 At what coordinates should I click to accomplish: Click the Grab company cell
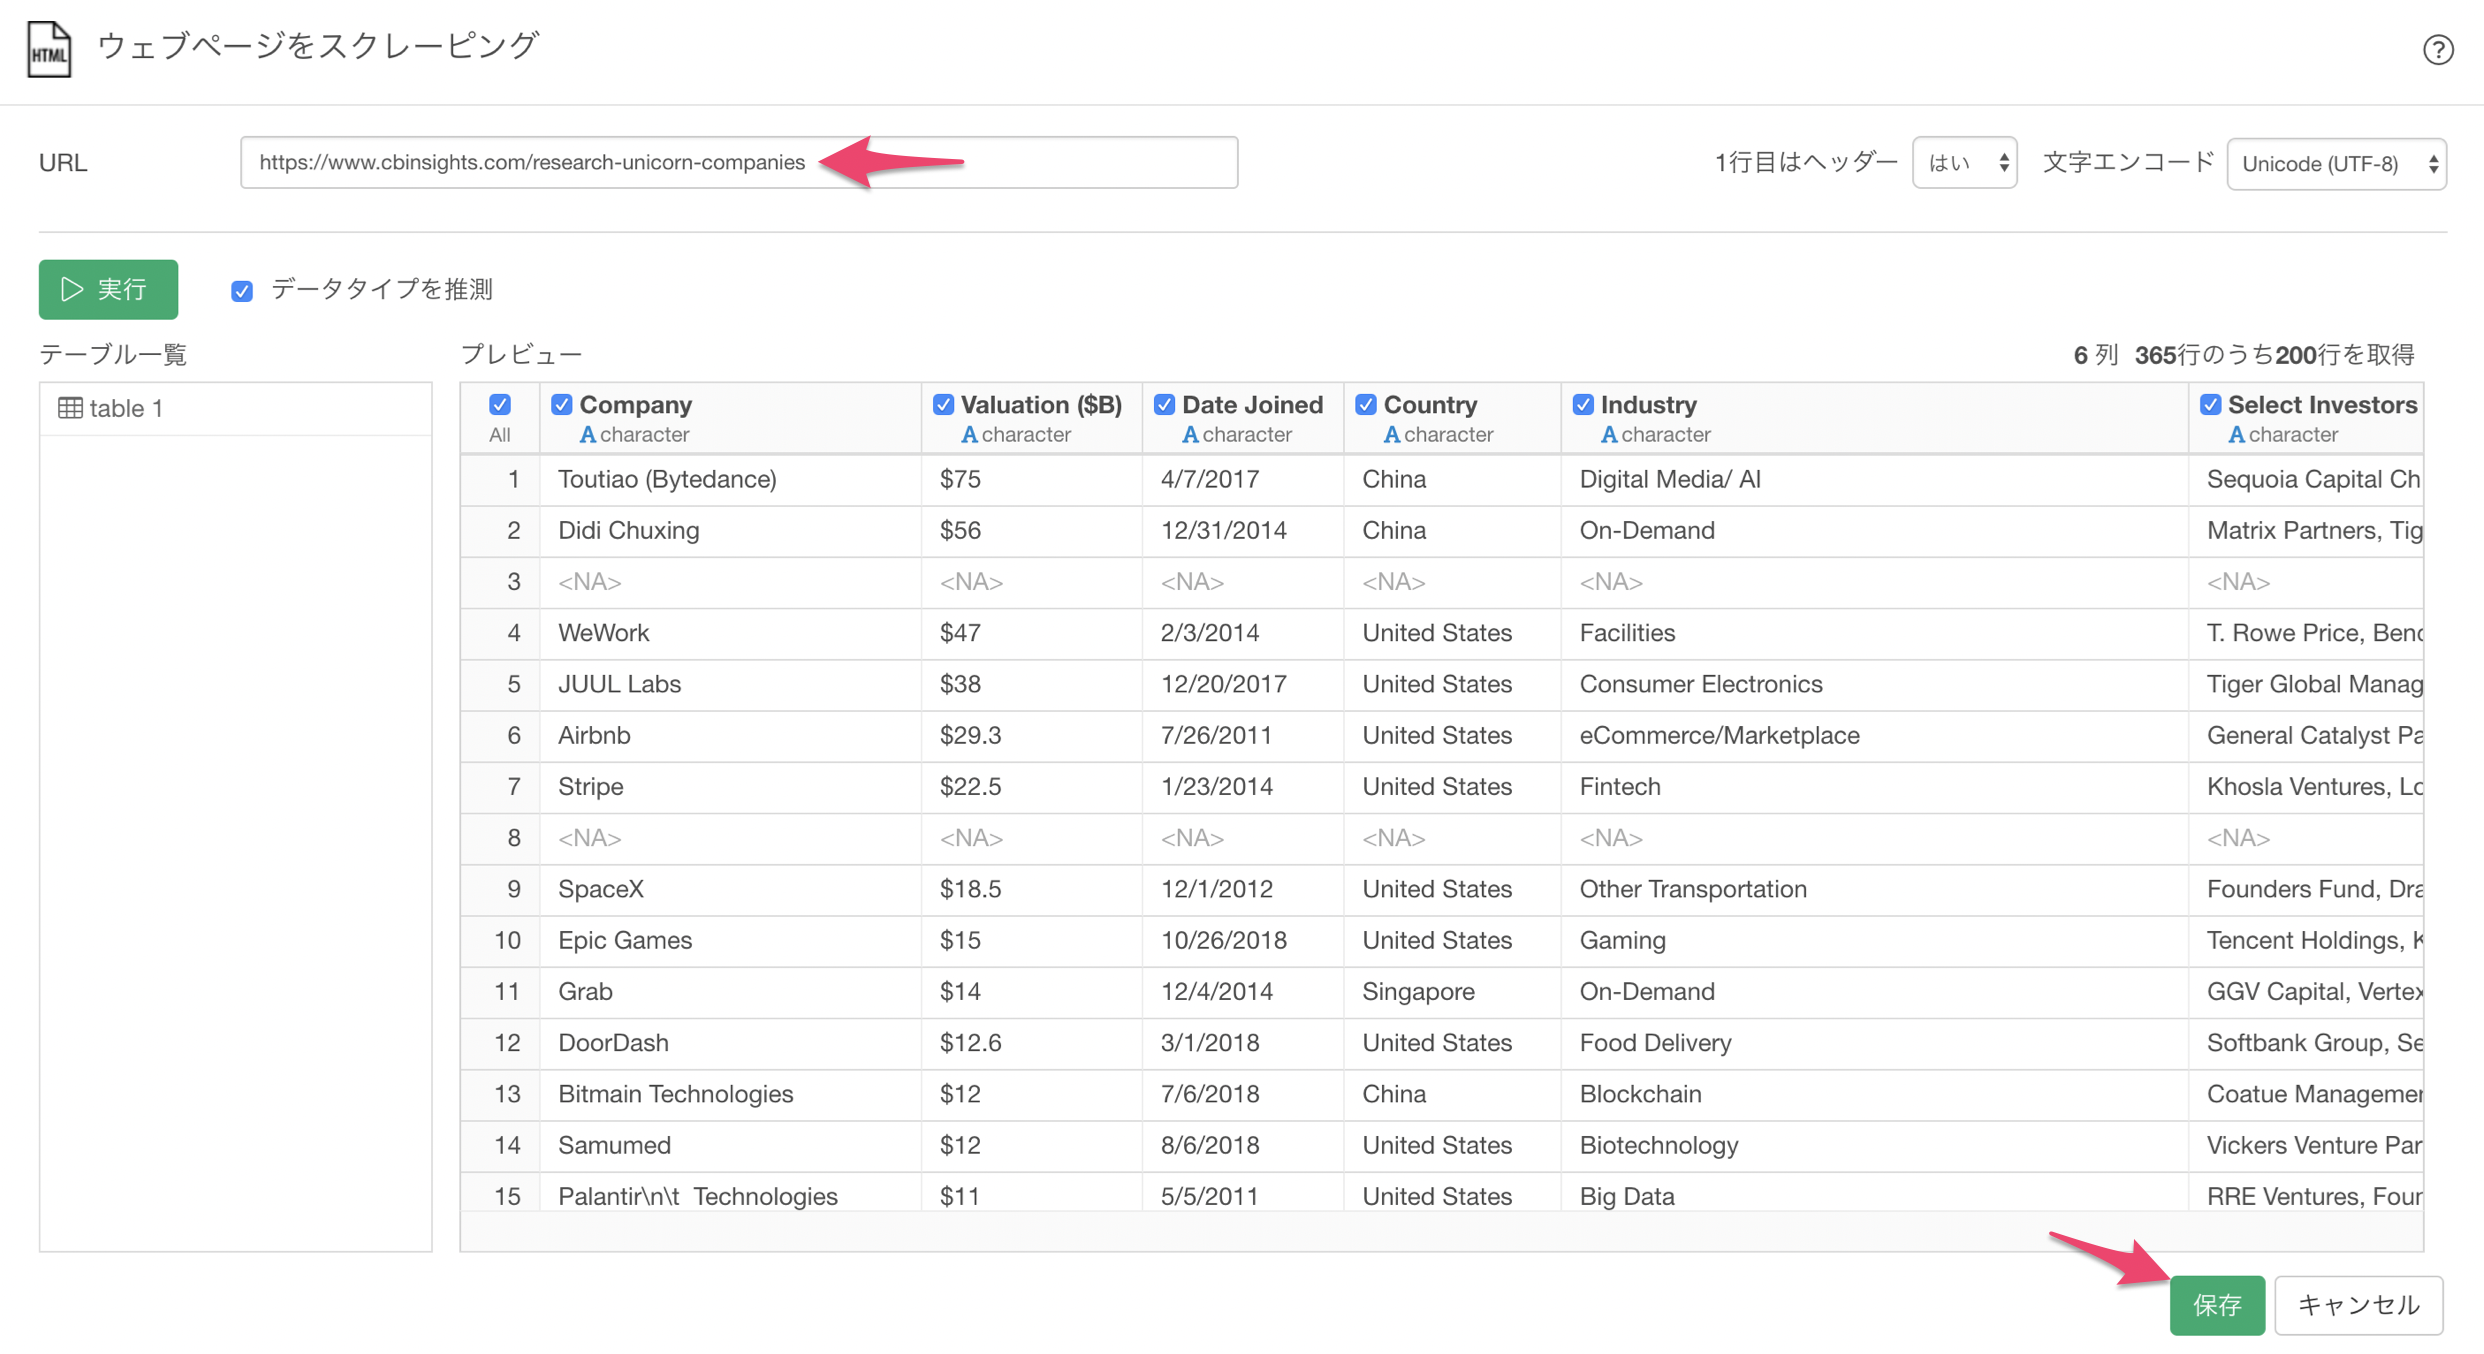click(731, 992)
